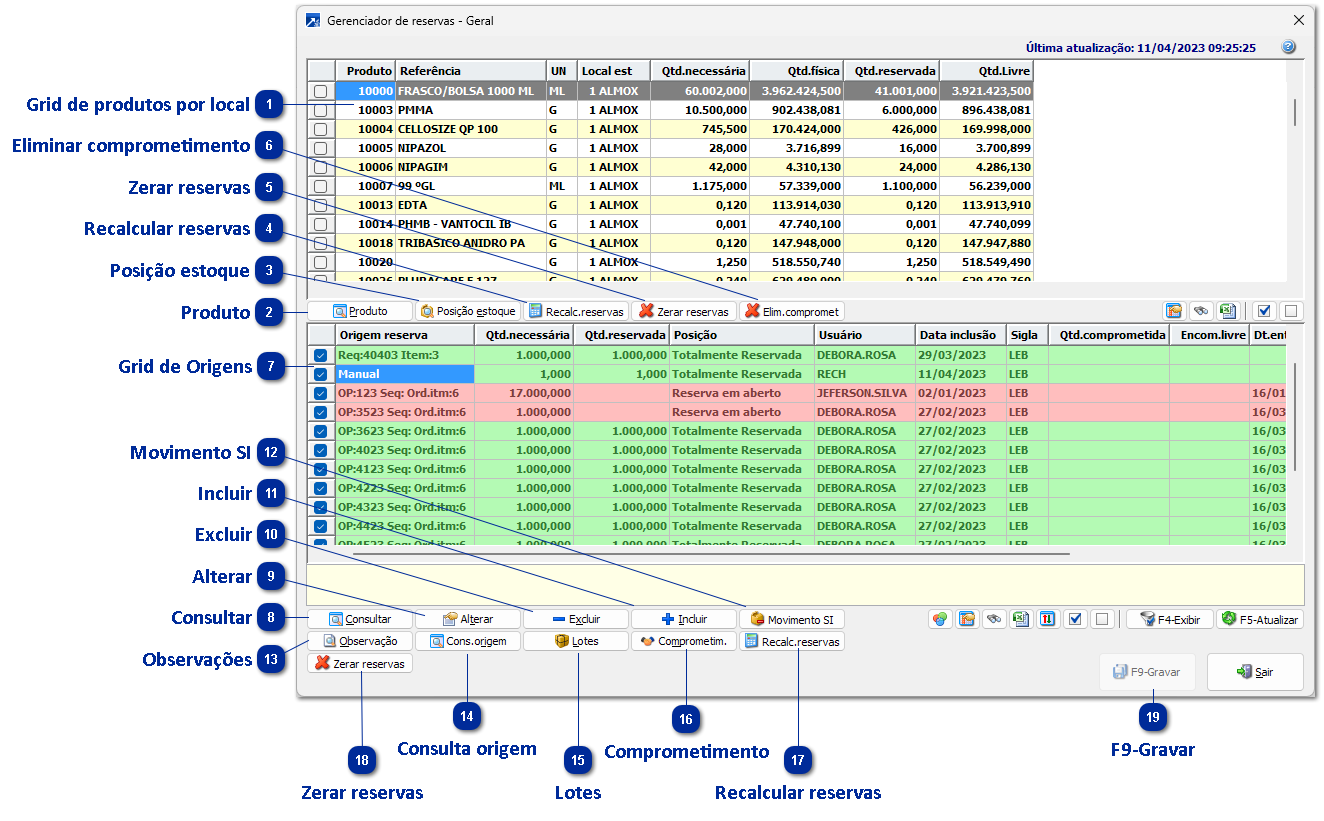Click the Produto button
This screenshot has width=1324, height=821.
360,311
